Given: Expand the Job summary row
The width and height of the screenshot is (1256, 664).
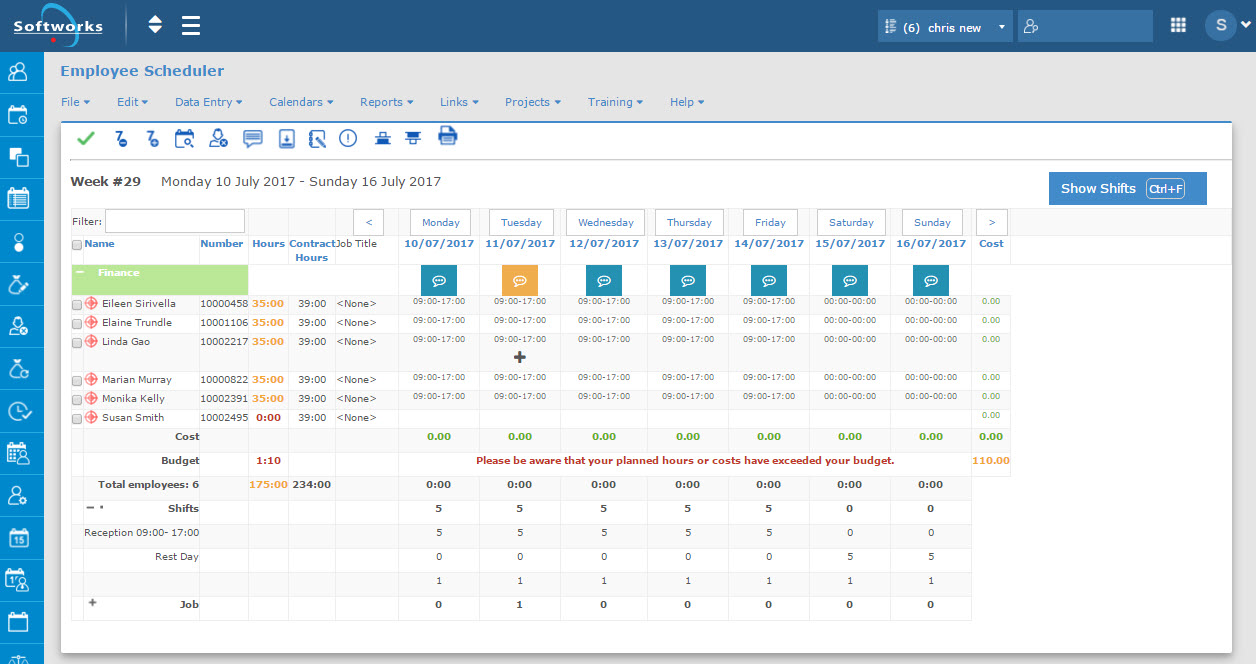Looking at the screenshot, I should (x=93, y=603).
